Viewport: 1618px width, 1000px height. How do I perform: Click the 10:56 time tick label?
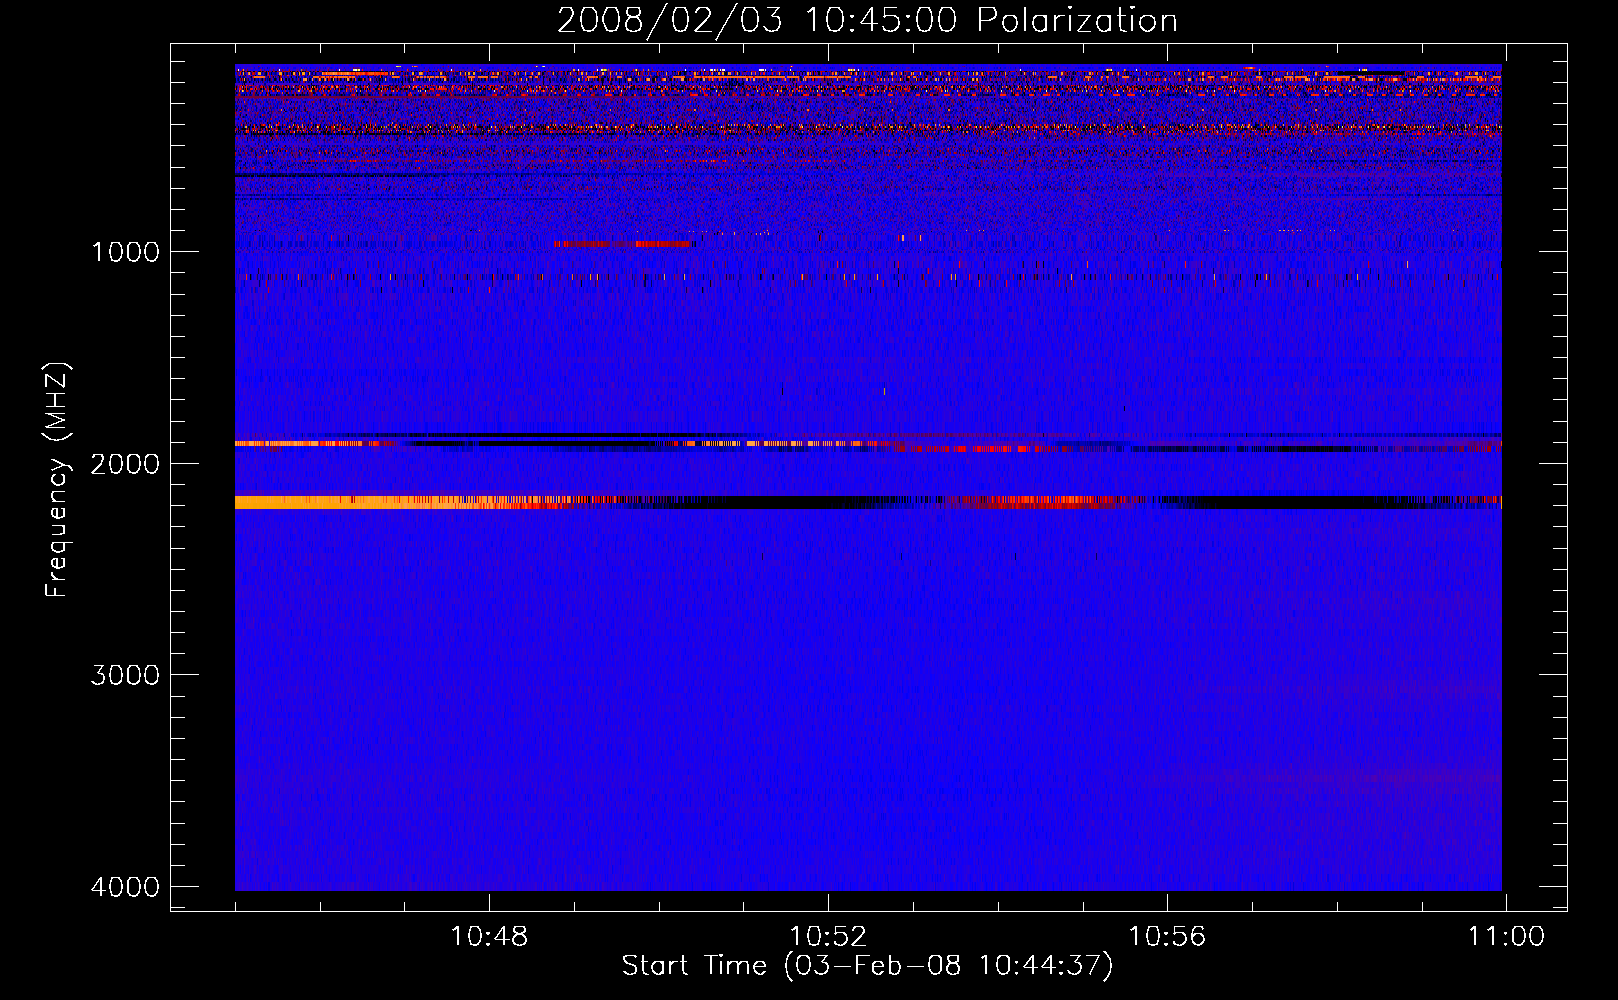pos(1167,937)
